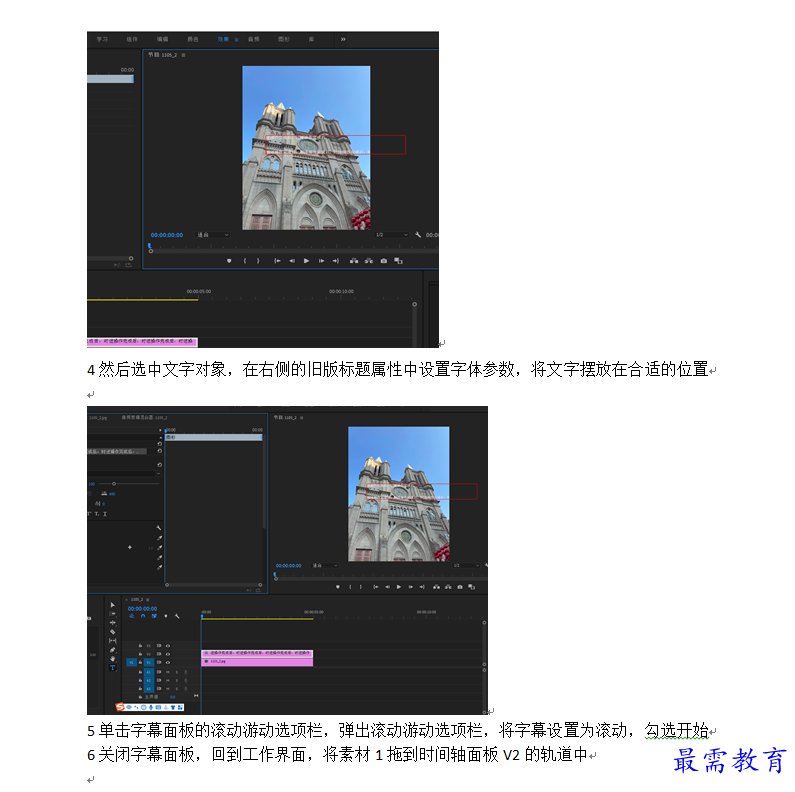Open the 1/2 resolution dropdown in second screenshot
Image resolution: width=795 pixels, height=792 pixels.
(465, 565)
